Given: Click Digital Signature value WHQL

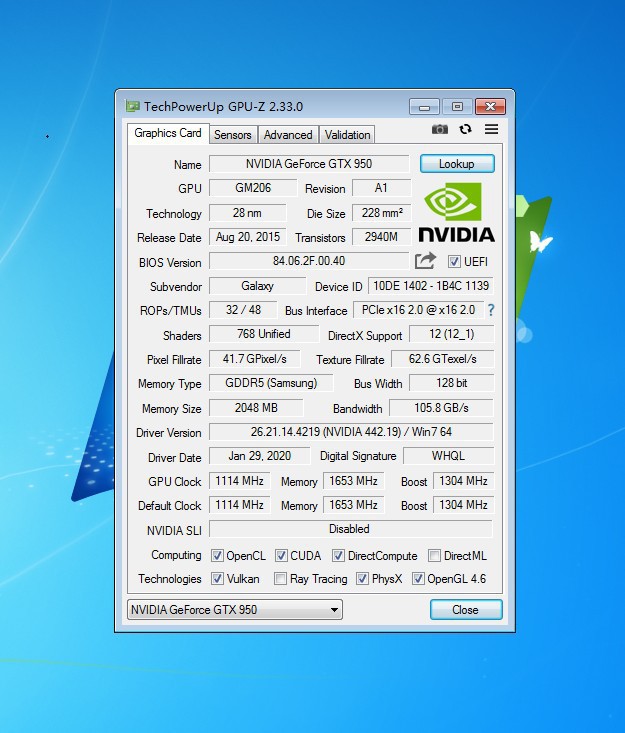Looking at the screenshot, I should 448,456.
